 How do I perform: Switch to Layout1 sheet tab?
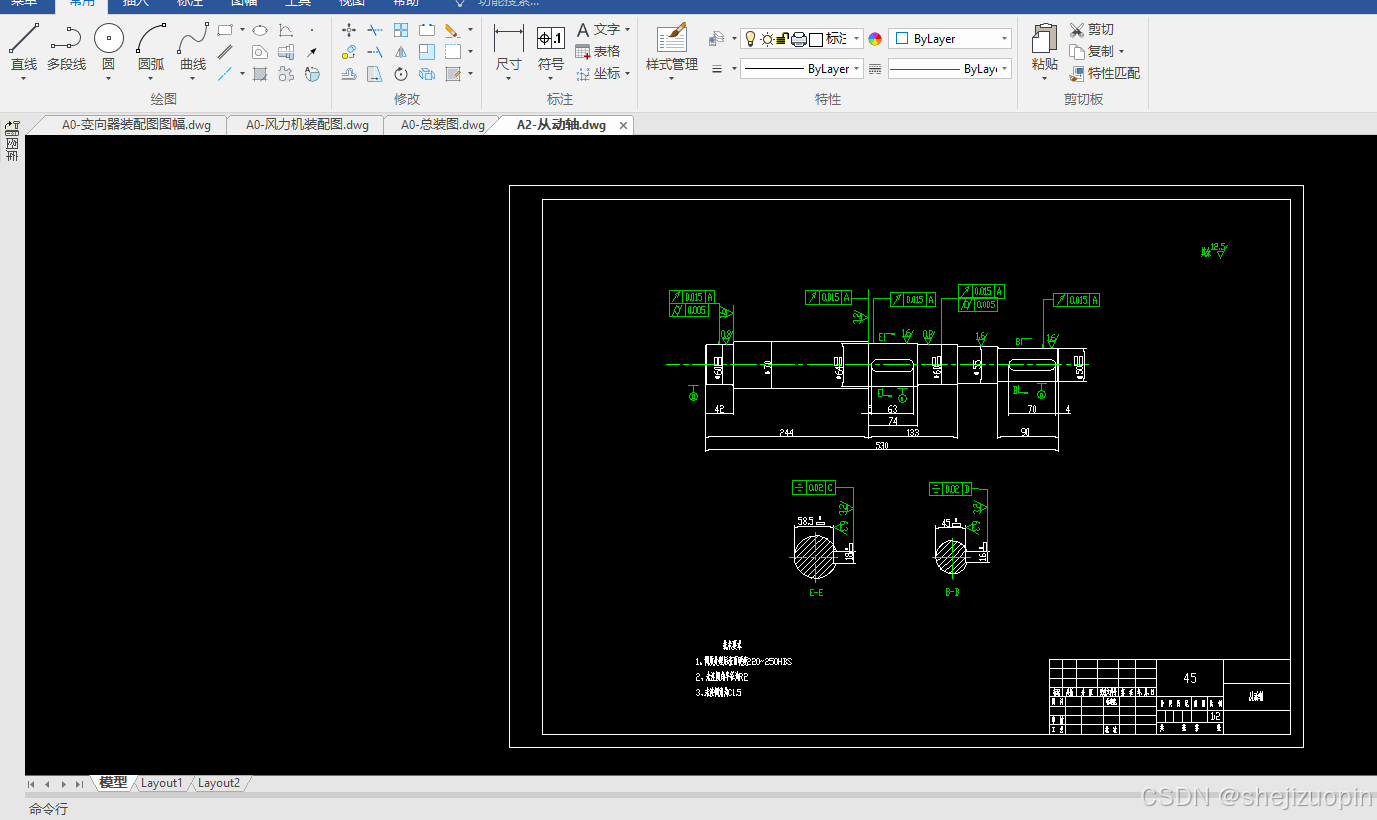click(x=161, y=783)
